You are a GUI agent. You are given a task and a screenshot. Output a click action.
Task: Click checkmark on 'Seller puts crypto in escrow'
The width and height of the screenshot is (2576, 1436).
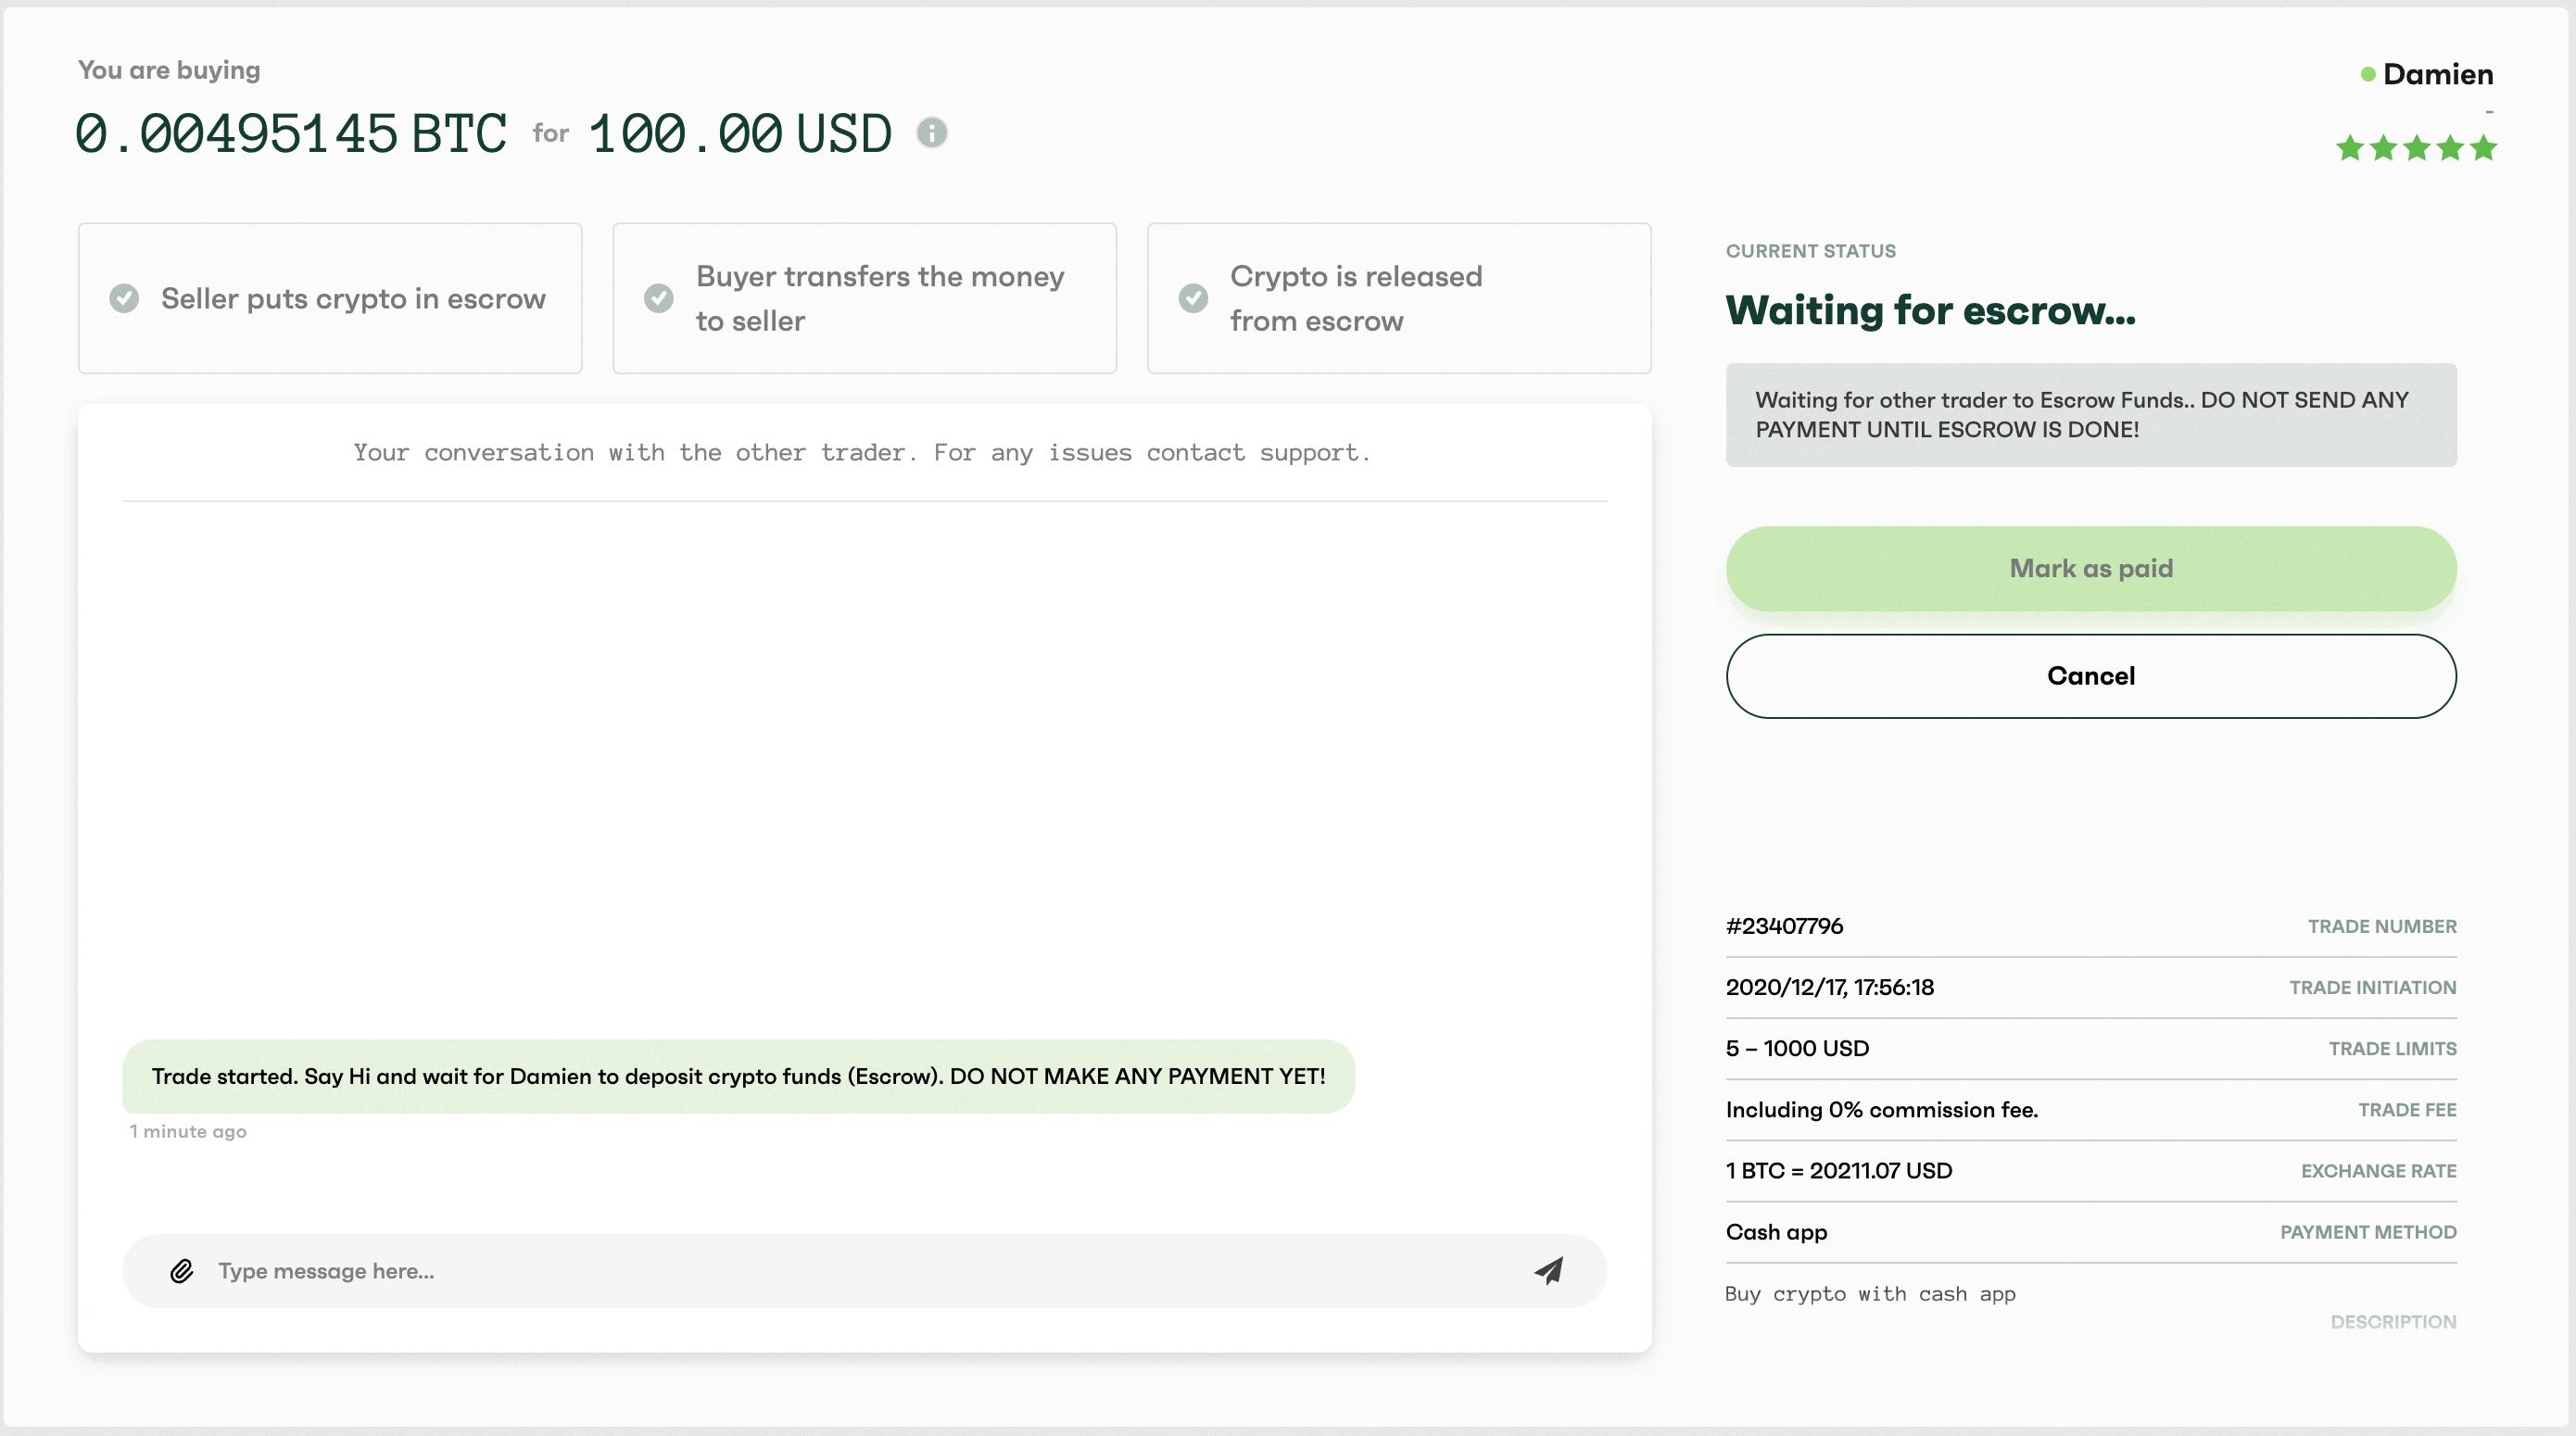click(x=124, y=298)
